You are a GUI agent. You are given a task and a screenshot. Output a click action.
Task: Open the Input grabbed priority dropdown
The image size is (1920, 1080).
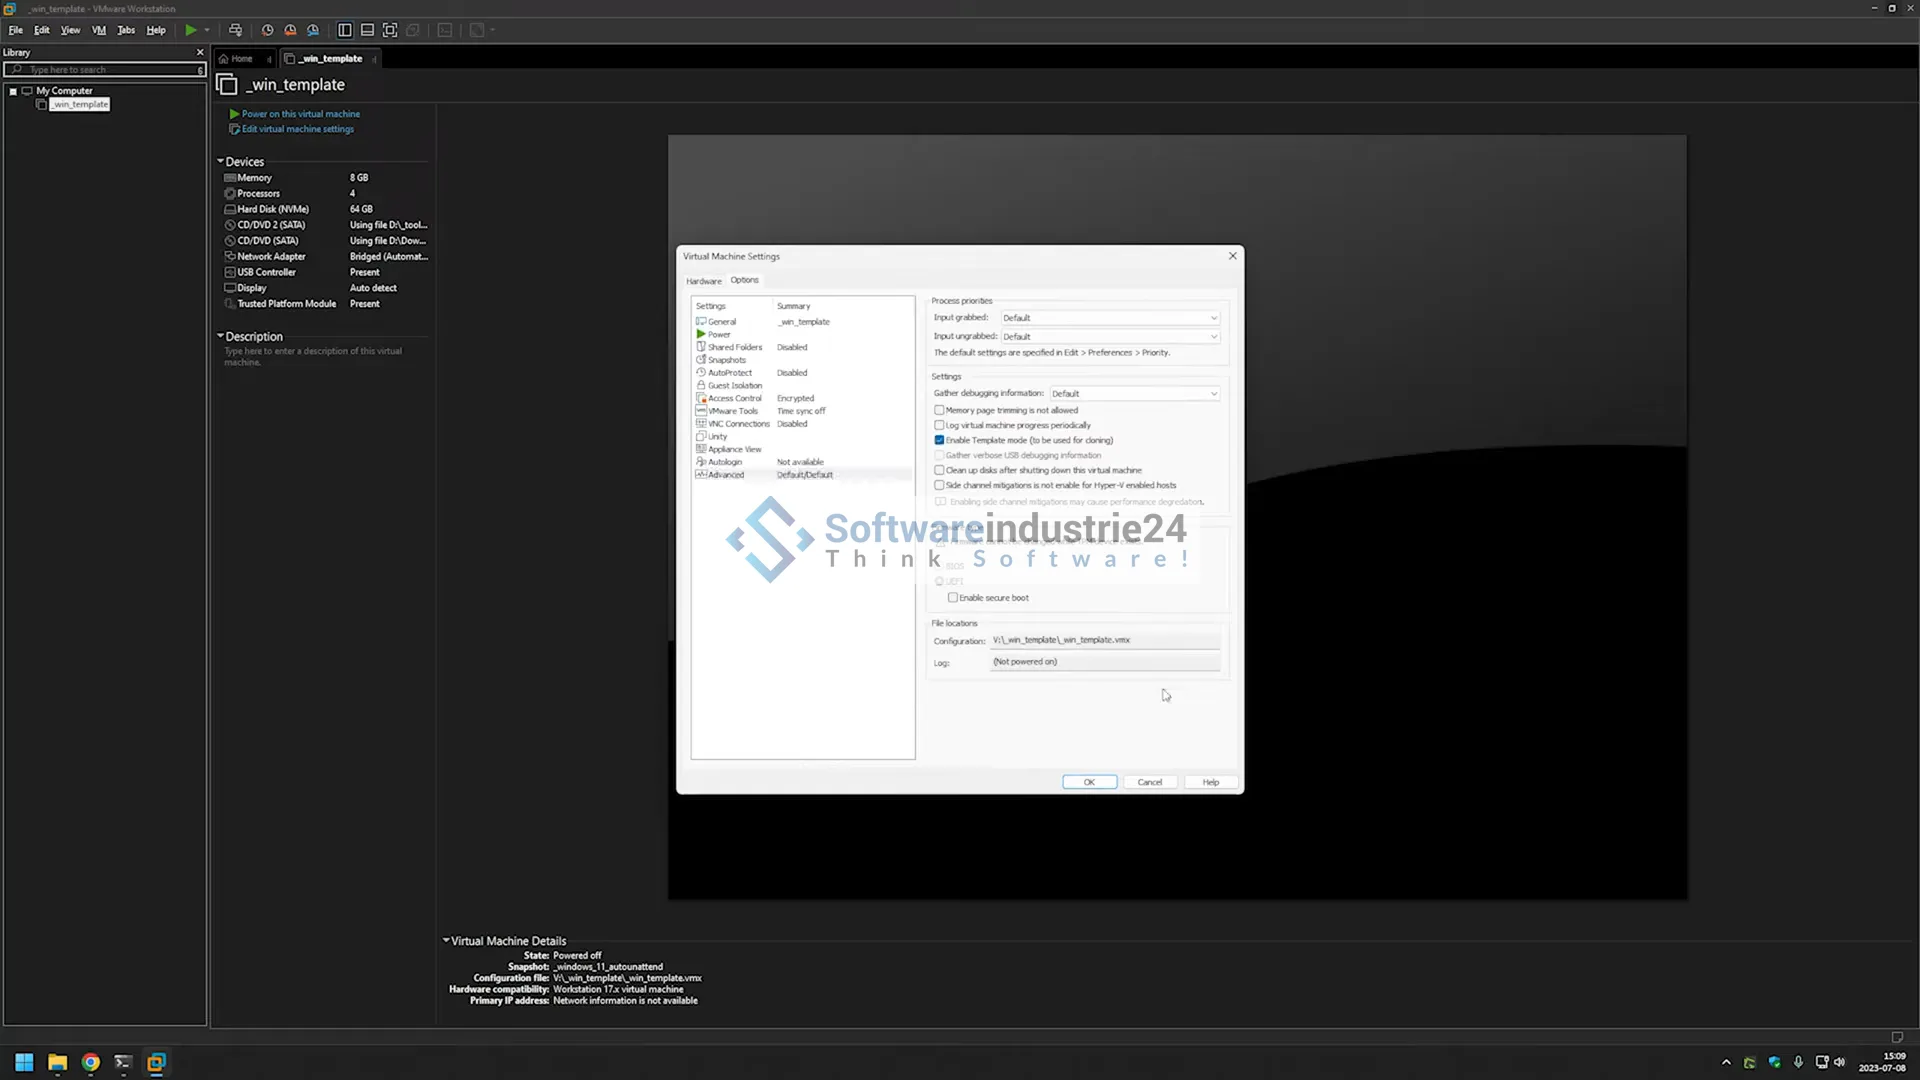click(x=1109, y=318)
